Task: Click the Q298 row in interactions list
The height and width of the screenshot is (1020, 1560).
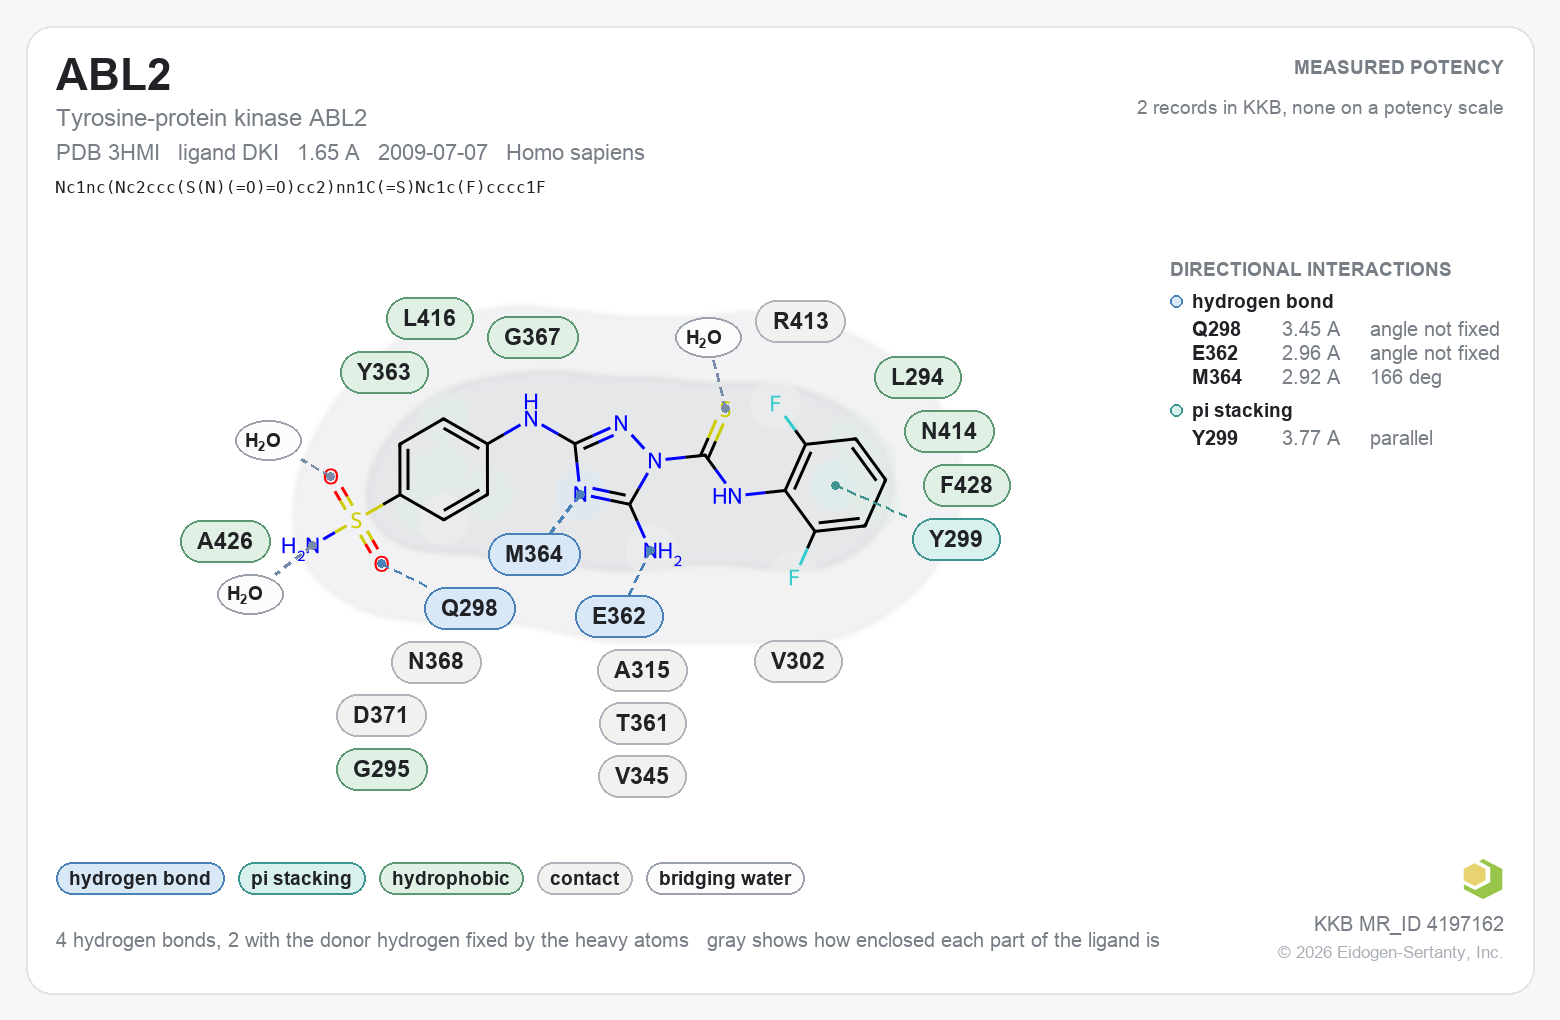Action: pos(1345,330)
